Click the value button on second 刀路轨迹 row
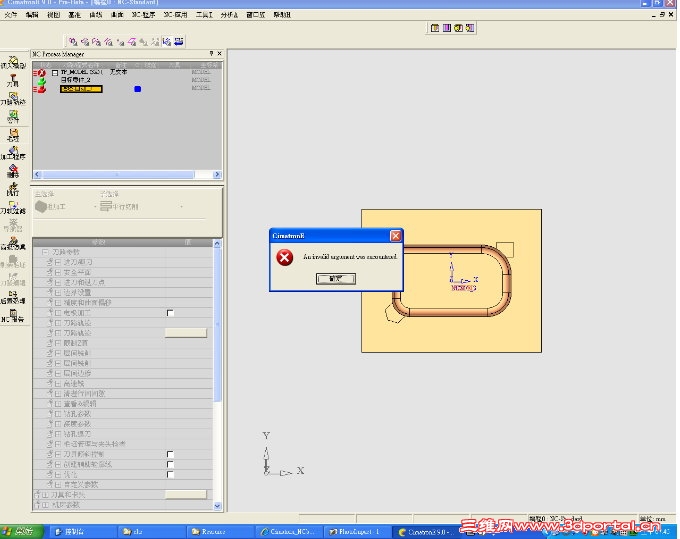This screenshot has width=680, height=539. tap(186, 333)
